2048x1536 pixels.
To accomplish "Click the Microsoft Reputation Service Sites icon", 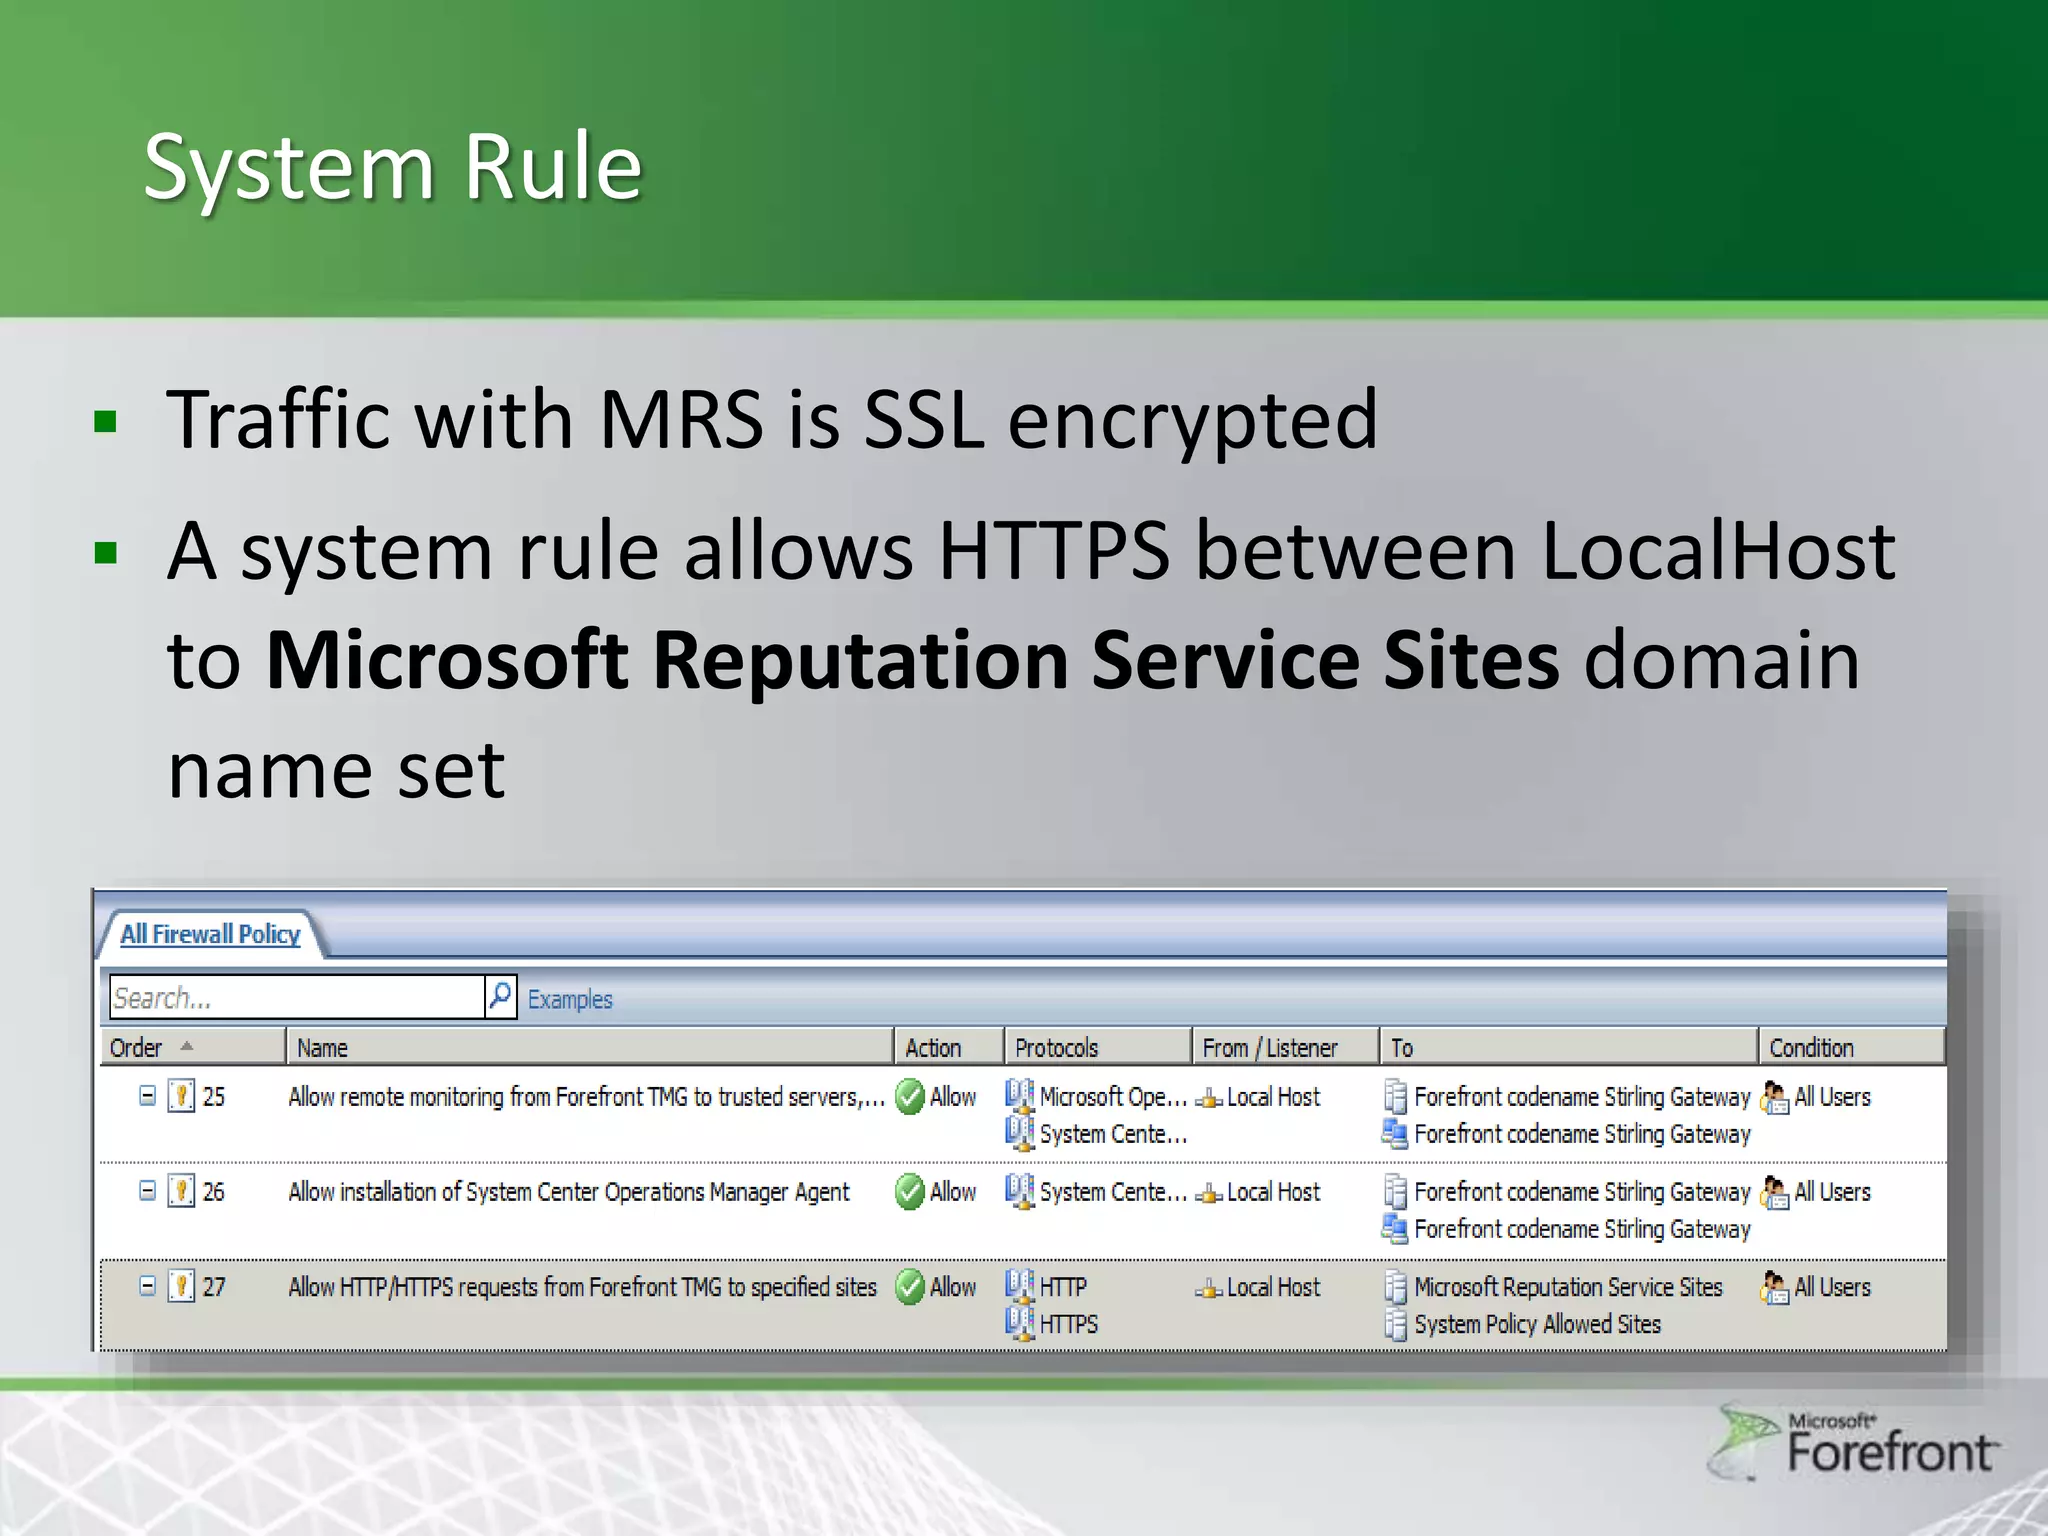I will (1396, 1287).
